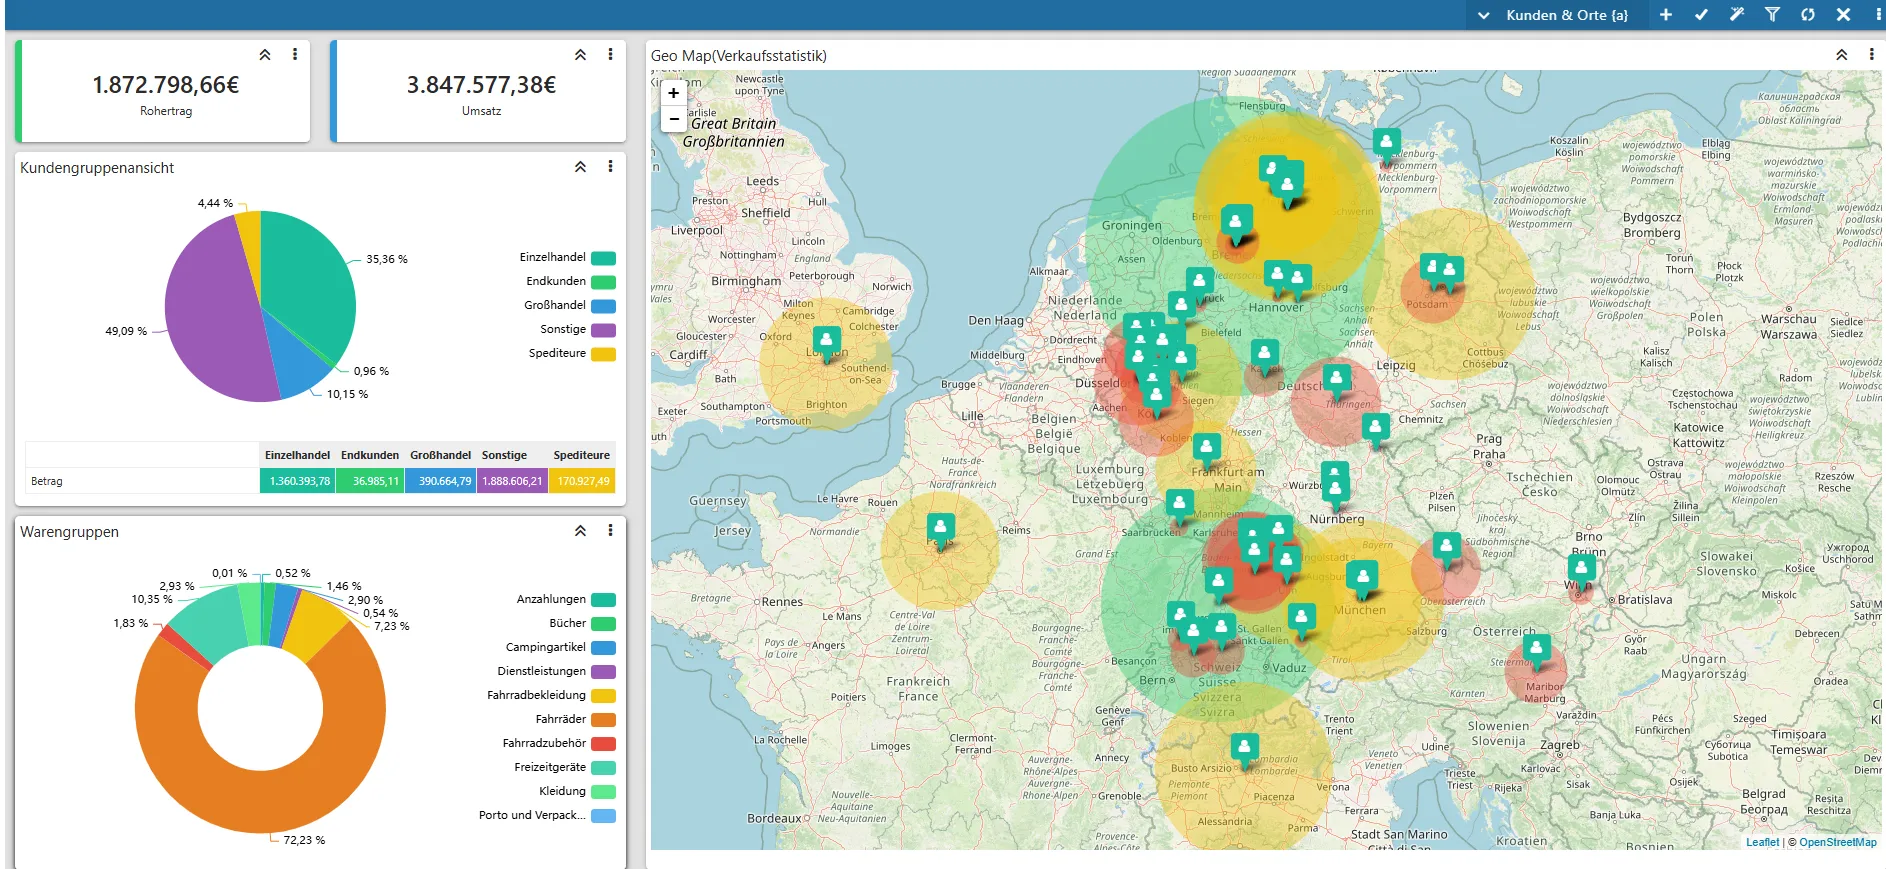Toggle Sonstige series in the pie legend
This screenshot has width=1886, height=869.
coord(577,330)
